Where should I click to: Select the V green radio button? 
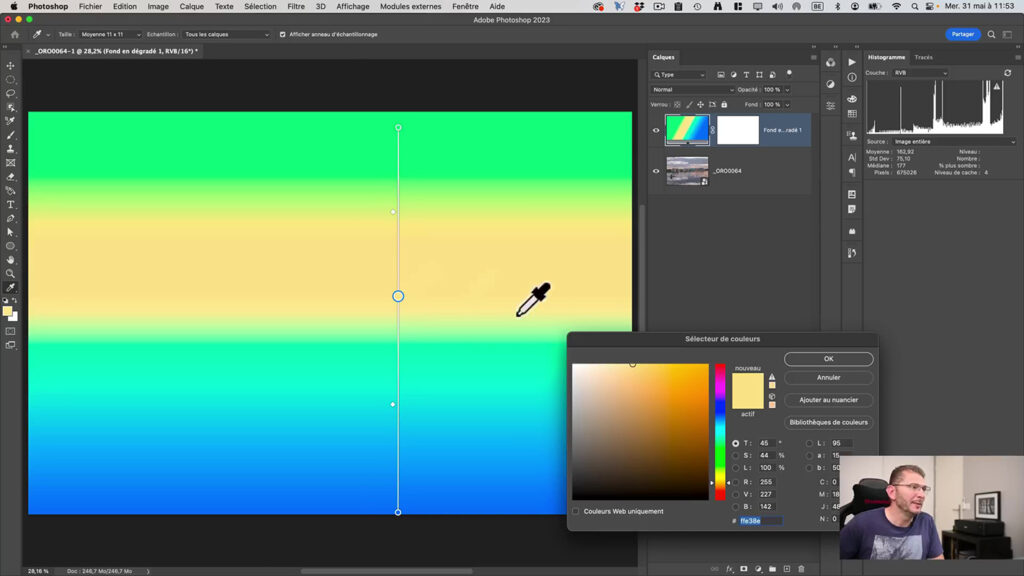[x=735, y=494]
